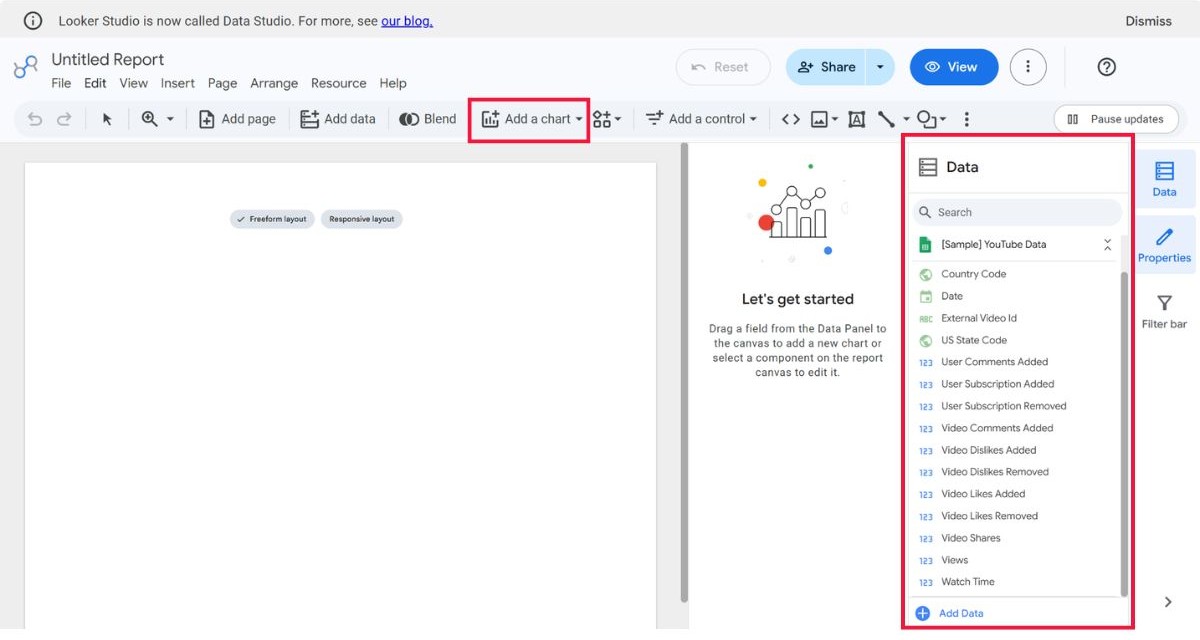Select the Responsive layout option
Screen dimensions: 1200x640
point(361,219)
